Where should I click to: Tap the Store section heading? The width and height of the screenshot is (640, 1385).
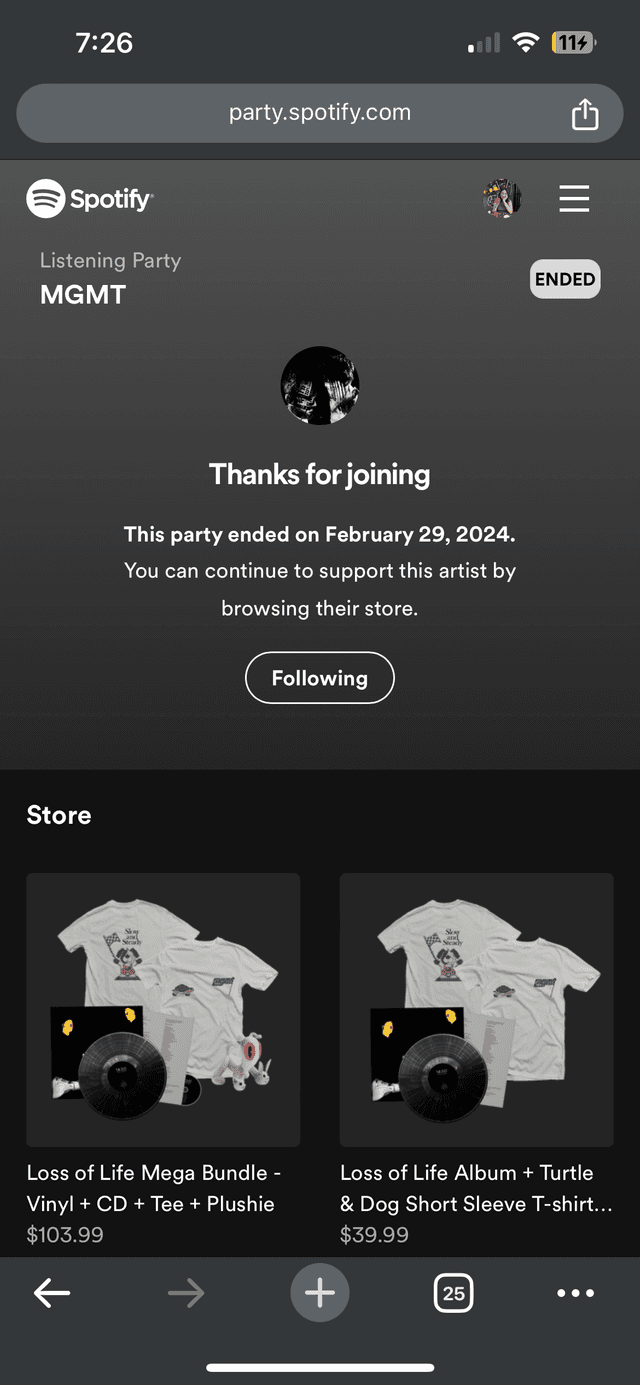[59, 815]
